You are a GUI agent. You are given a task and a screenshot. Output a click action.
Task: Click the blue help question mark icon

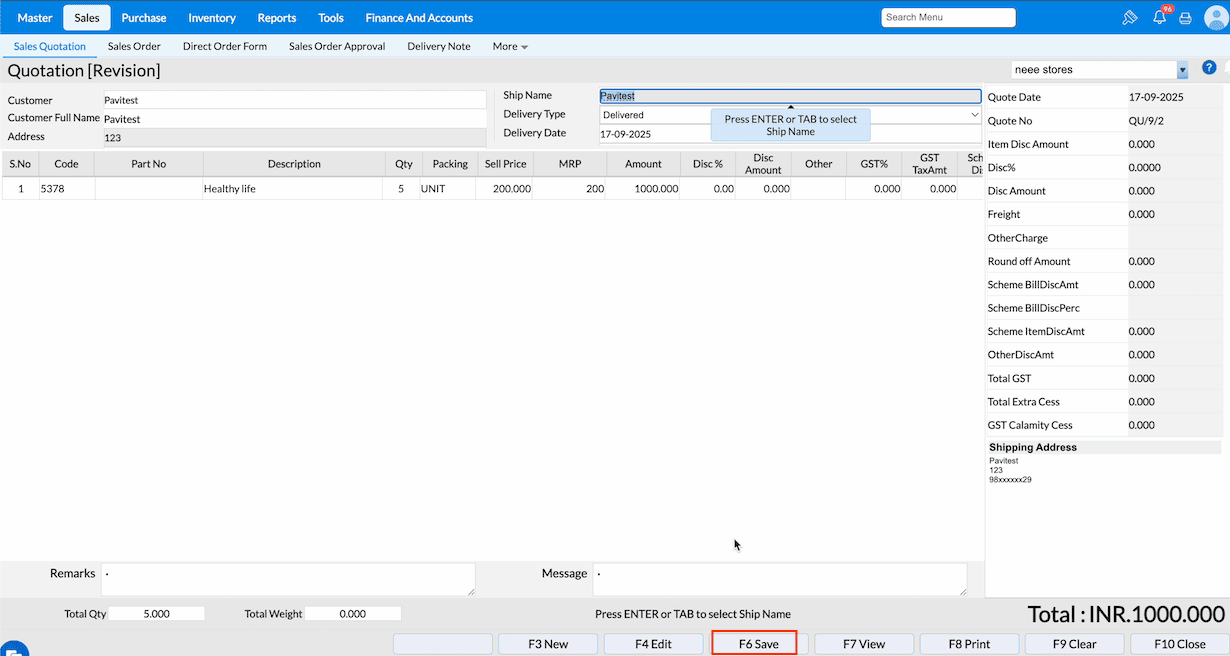point(1209,68)
